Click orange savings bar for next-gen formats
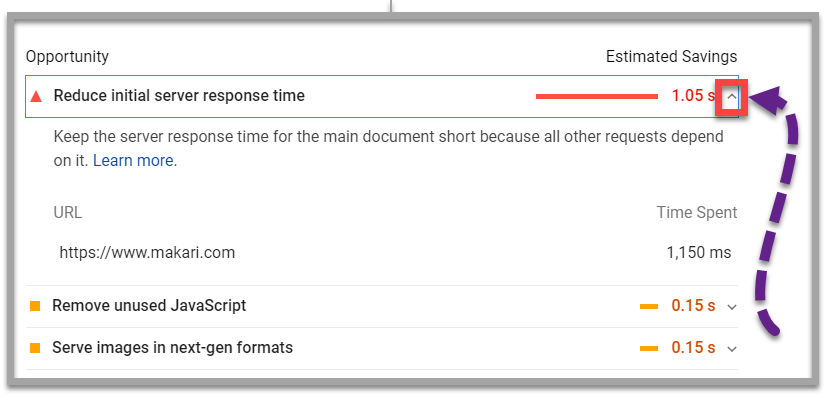 pyautogui.click(x=649, y=348)
